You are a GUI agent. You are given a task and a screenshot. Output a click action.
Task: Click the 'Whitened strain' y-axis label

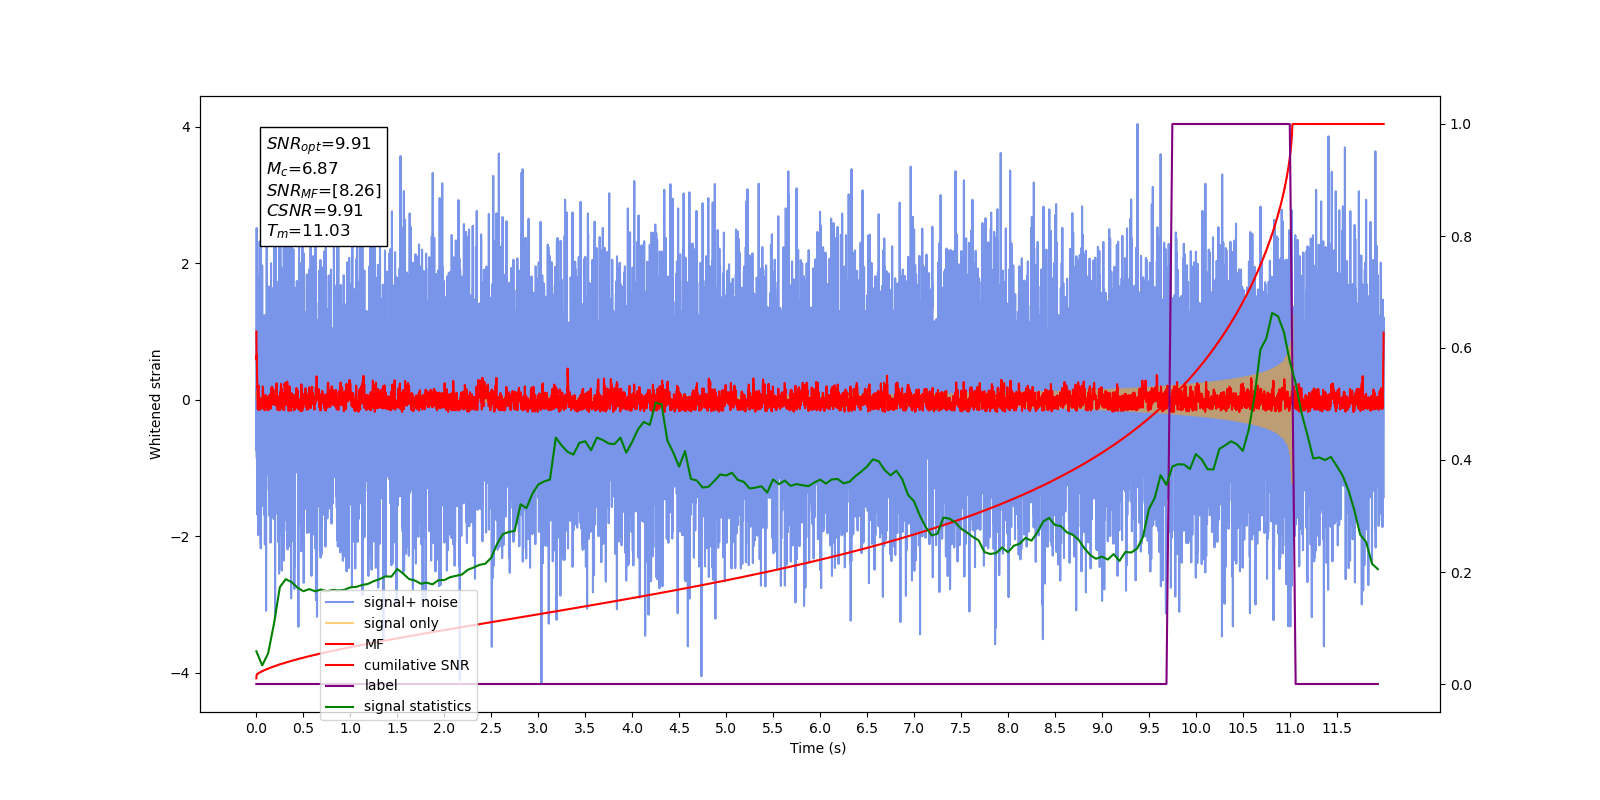pyautogui.click(x=156, y=404)
